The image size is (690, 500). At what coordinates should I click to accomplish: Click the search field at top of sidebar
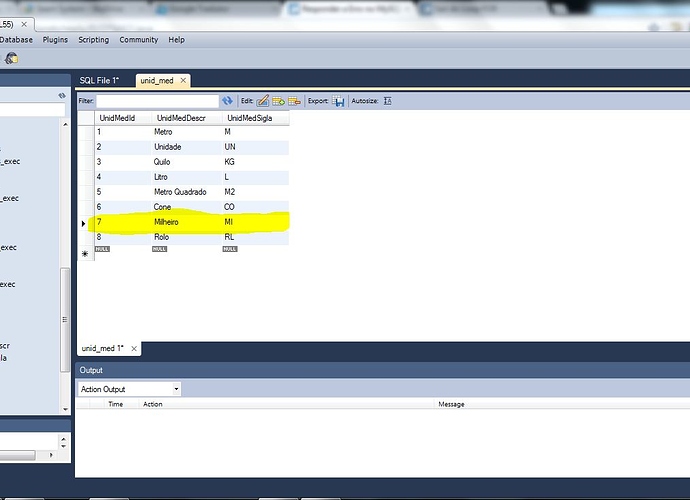tap(32, 109)
